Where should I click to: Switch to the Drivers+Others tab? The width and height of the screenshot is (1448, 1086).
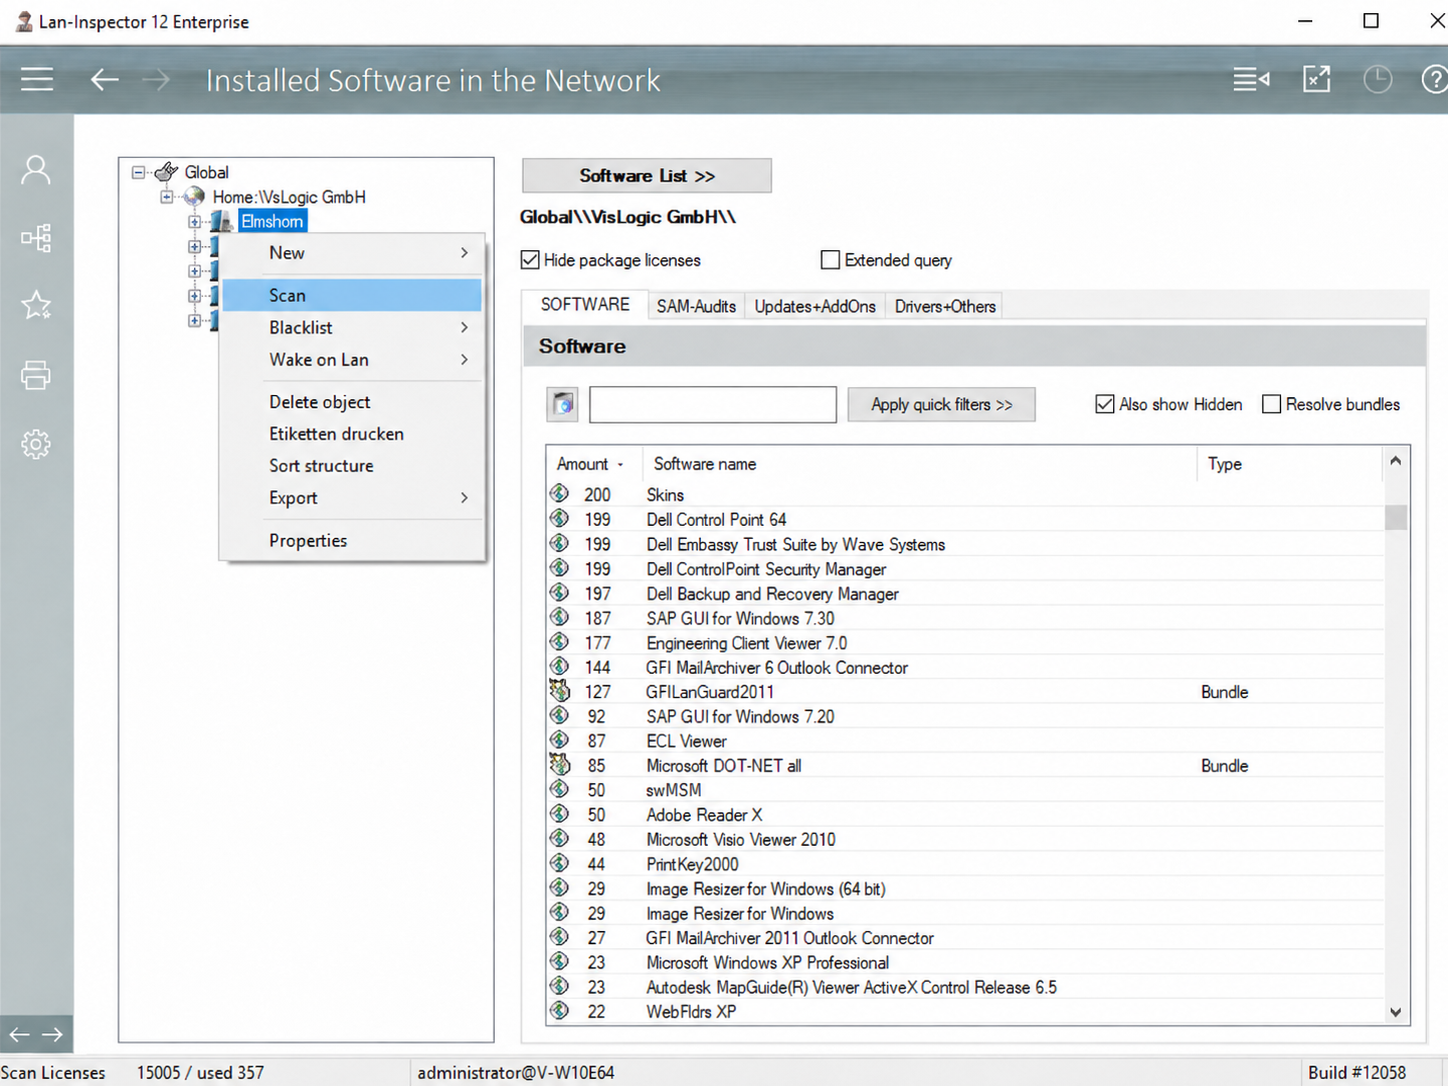pos(945,306)
